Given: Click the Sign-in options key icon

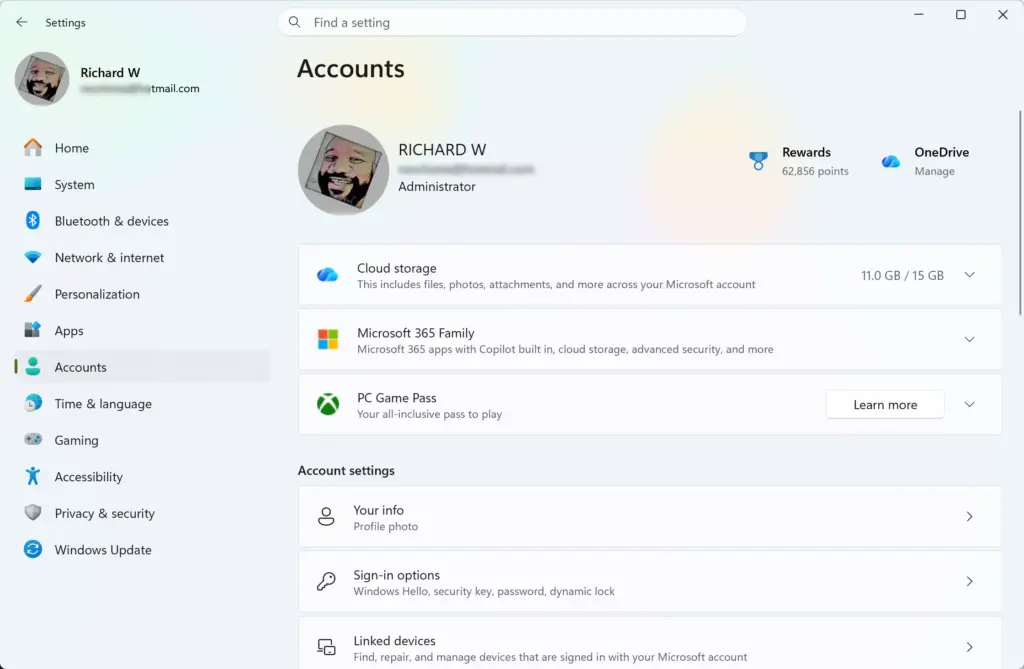Looking at the screenshot, I should coord(326,581).
